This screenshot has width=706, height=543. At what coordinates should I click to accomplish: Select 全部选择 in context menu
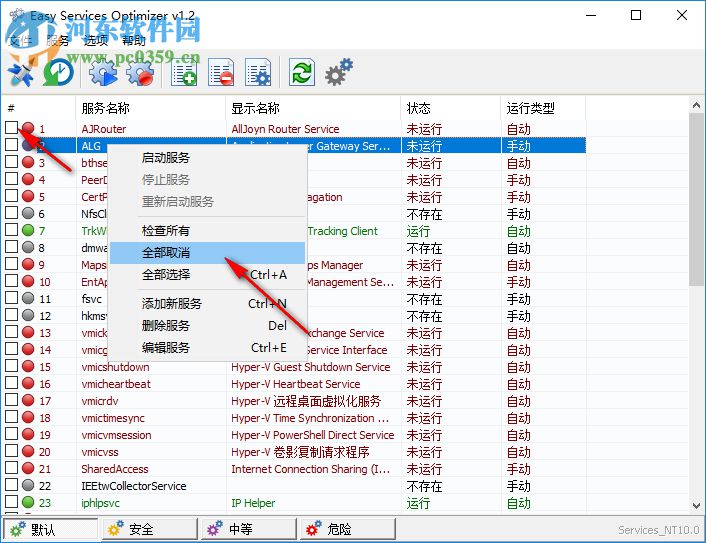pos(208,275)
